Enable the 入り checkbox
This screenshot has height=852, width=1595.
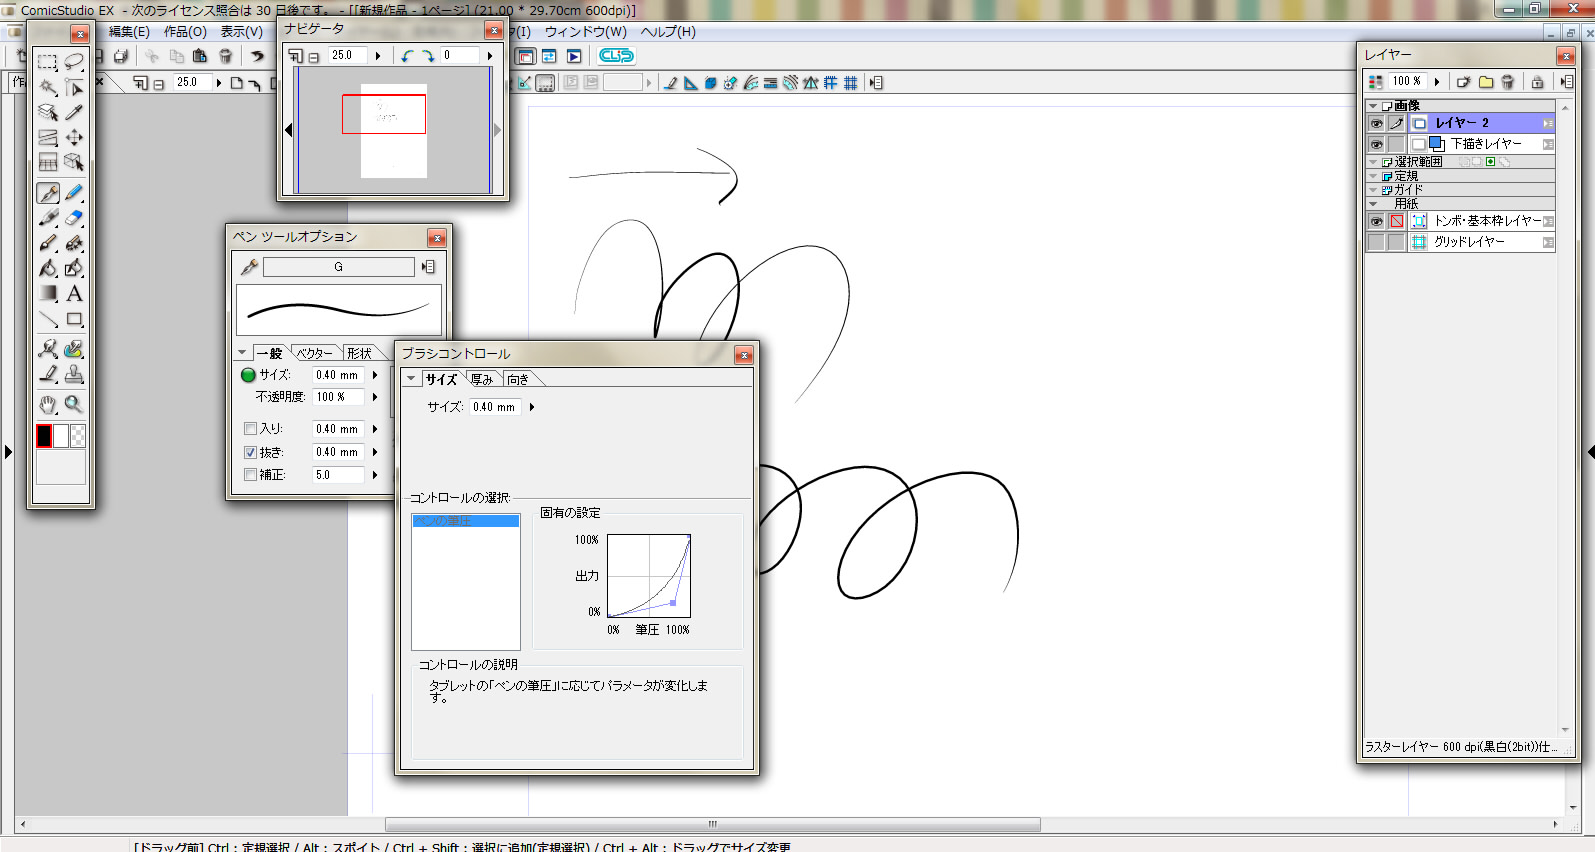click(x=251, y=429)
